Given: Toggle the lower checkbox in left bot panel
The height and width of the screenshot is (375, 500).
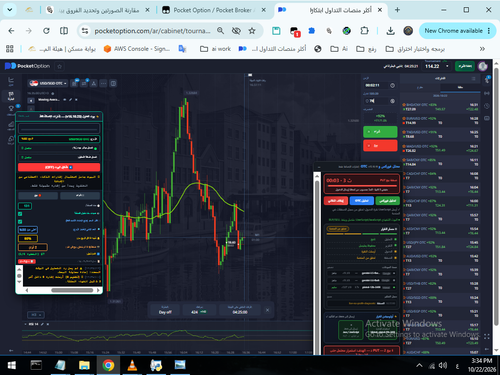Looking at the screenshot, I should (x=20, y=222).
